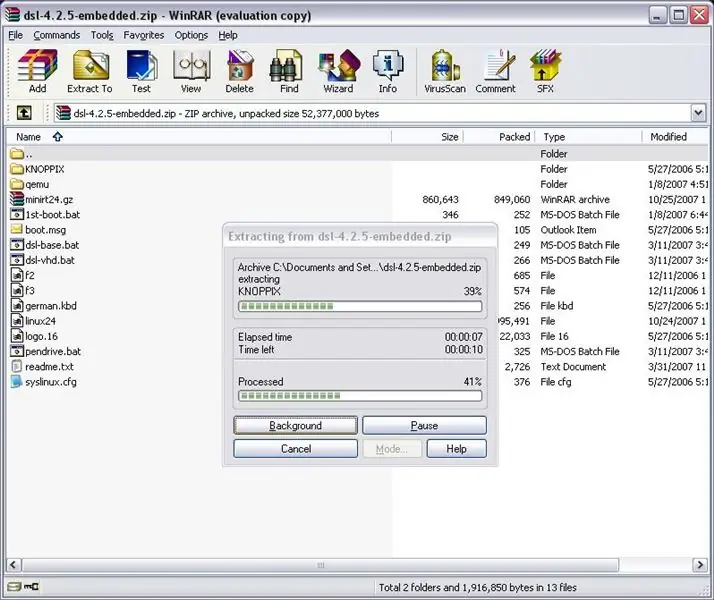Select the f2 file name
714x600 pixels.
(x=30, y=275)
